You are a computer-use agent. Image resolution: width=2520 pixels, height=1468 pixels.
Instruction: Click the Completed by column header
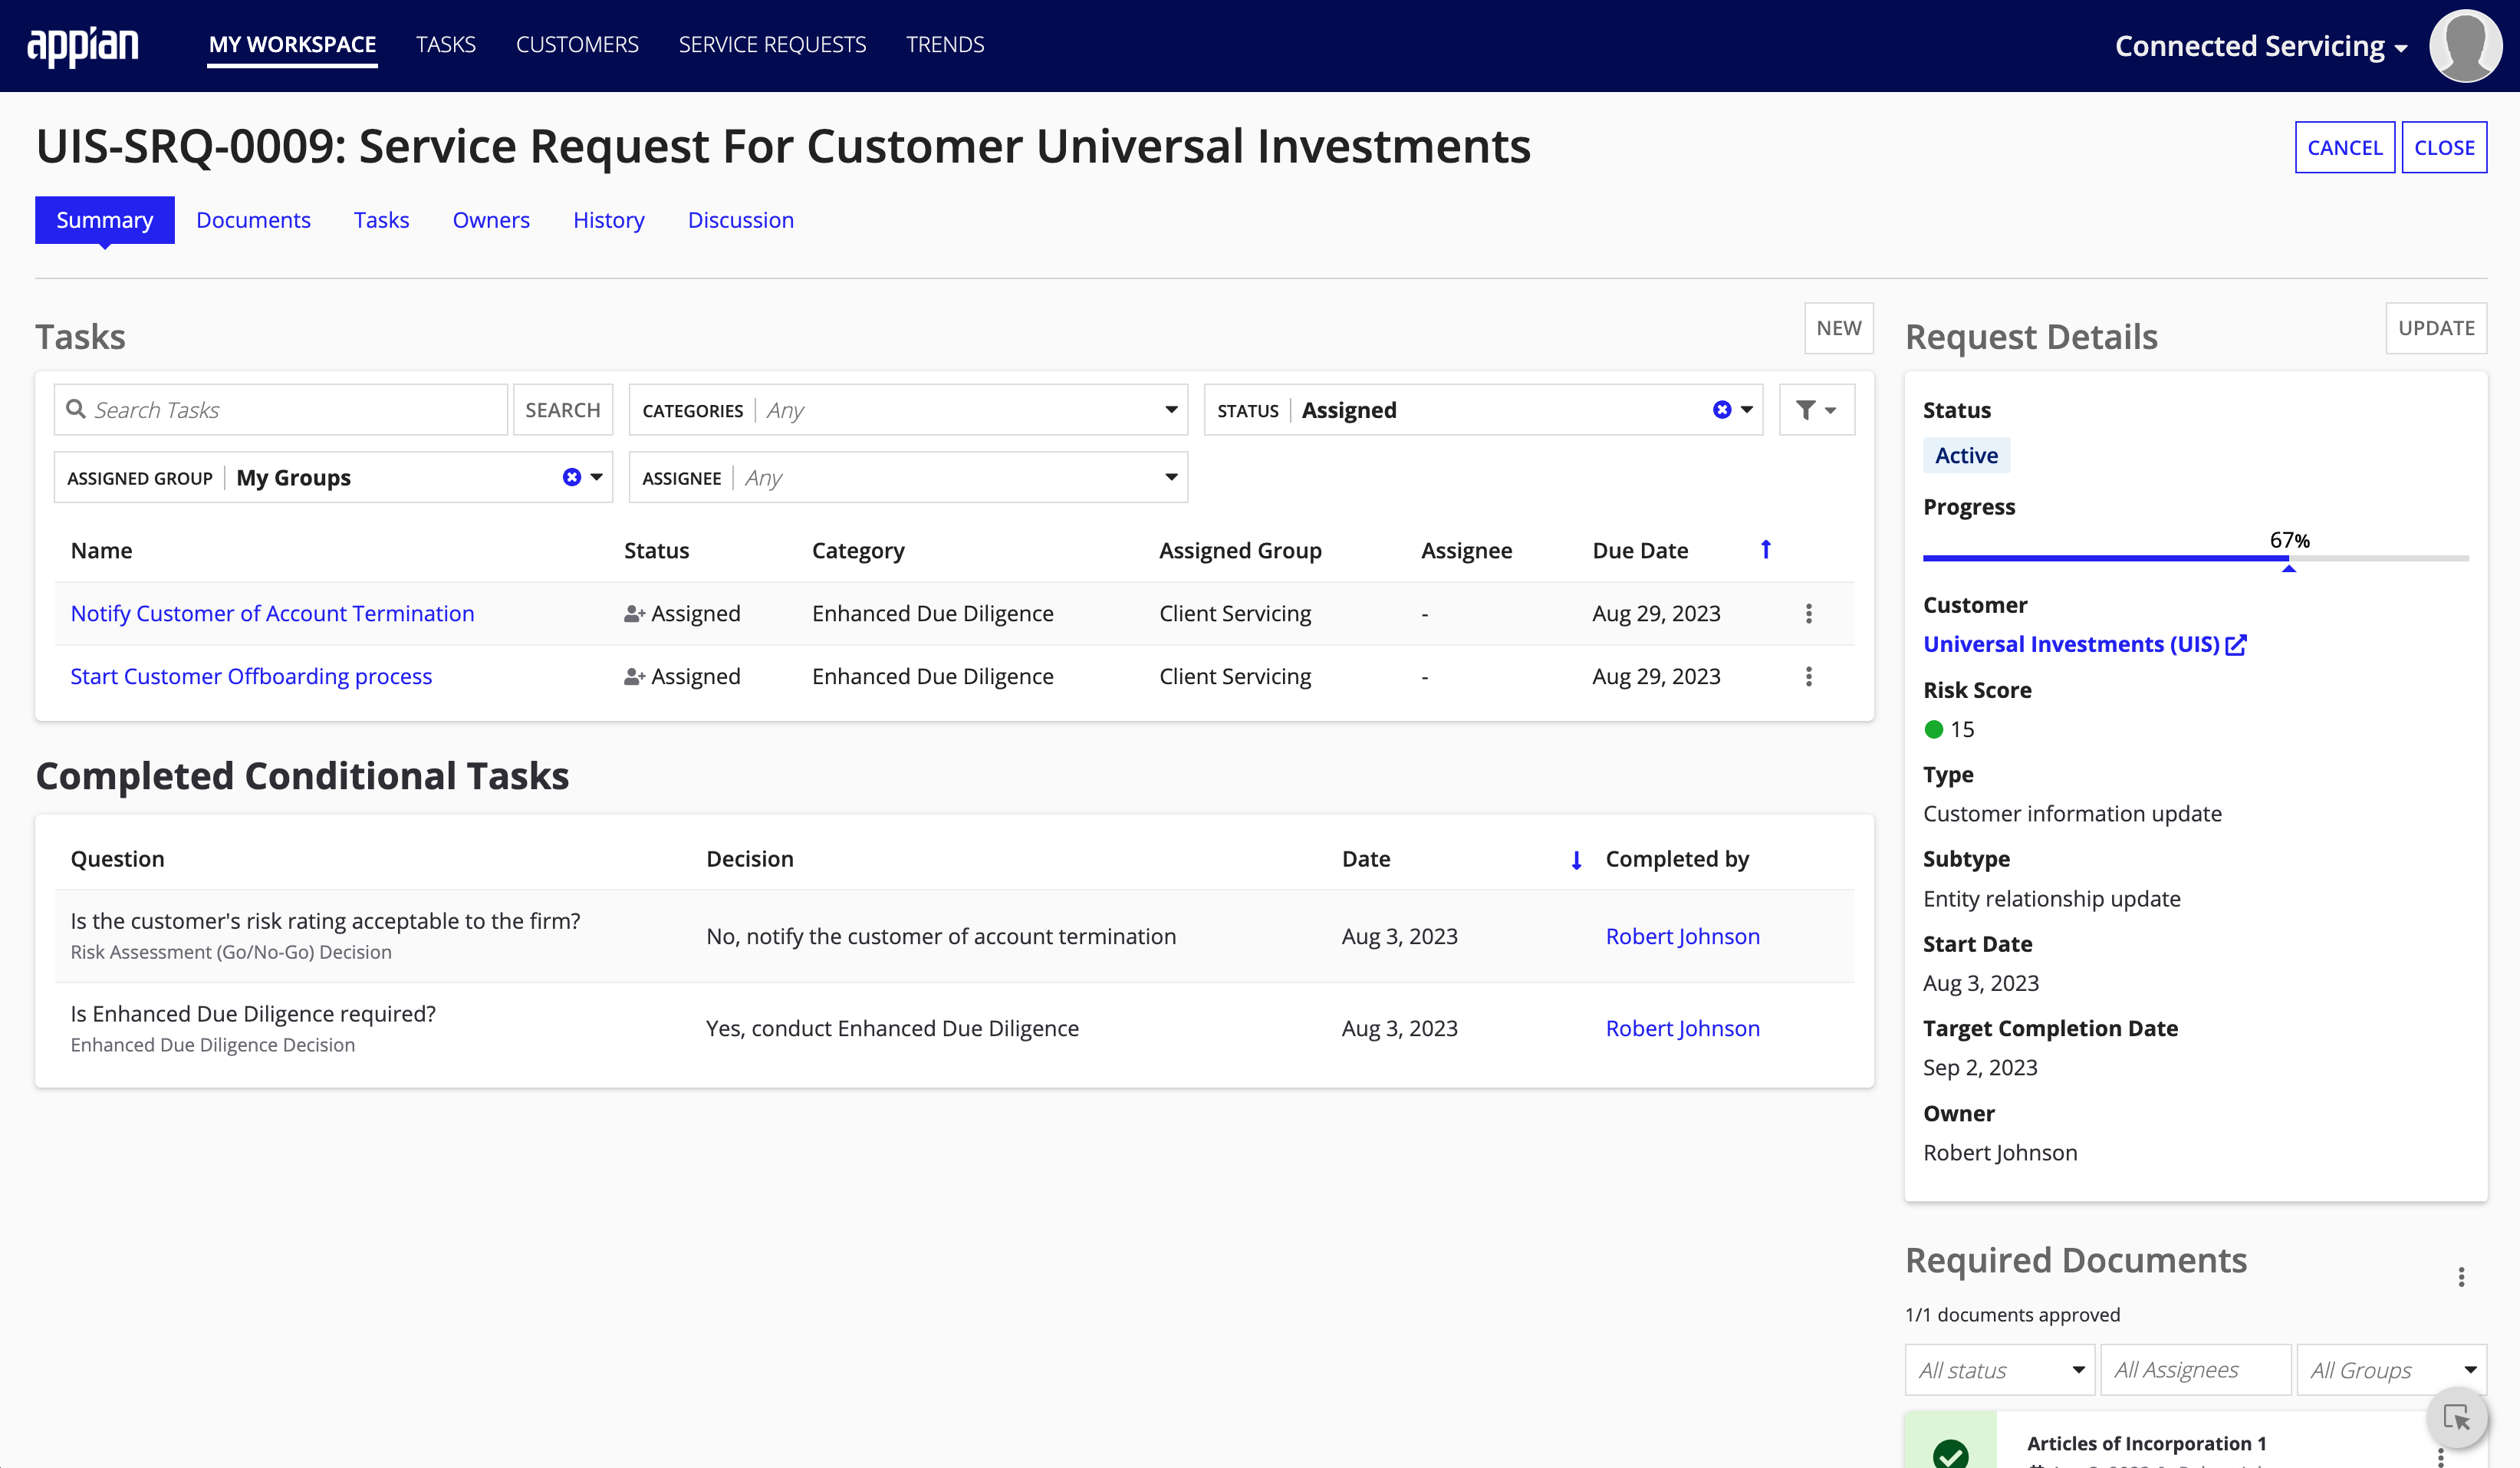pos(1677,860)
